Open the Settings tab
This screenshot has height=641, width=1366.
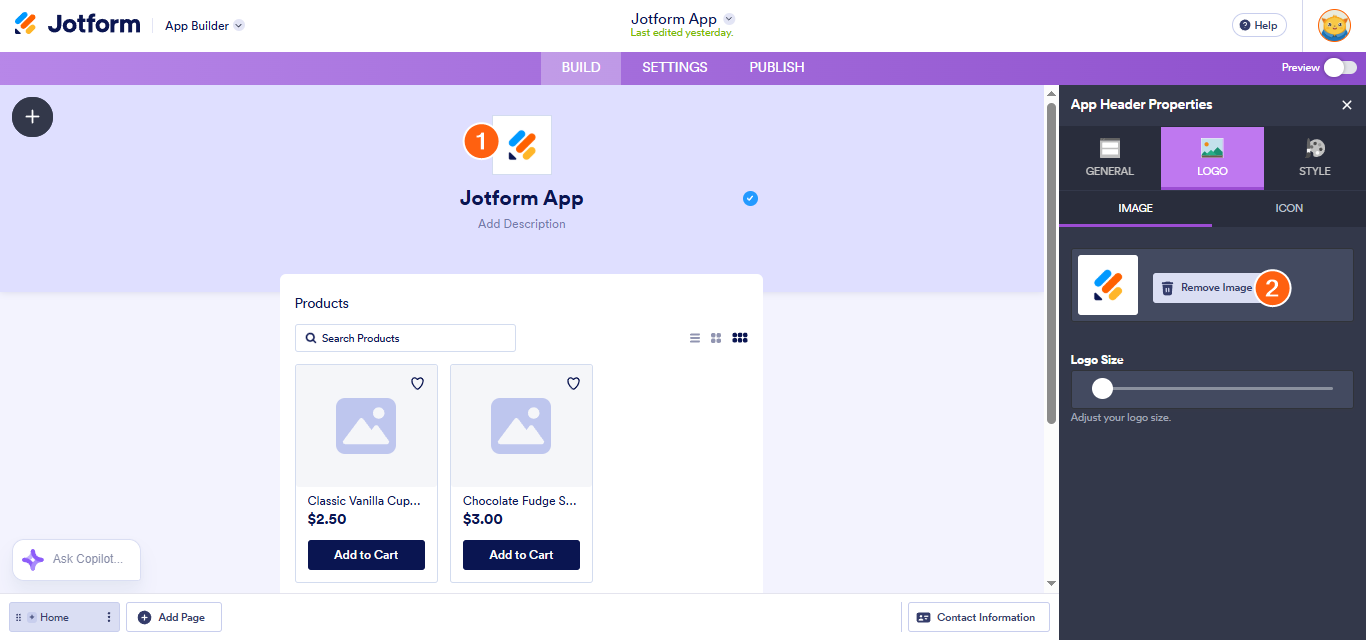tap(674, 68)
